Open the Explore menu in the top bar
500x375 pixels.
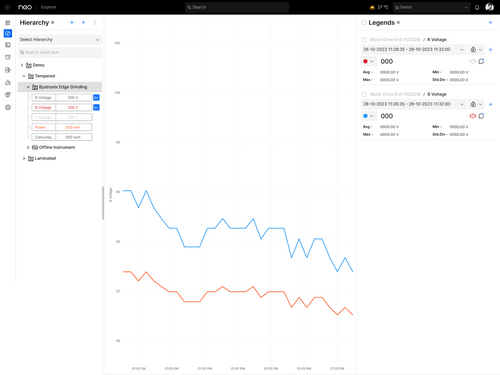point(48,7)
